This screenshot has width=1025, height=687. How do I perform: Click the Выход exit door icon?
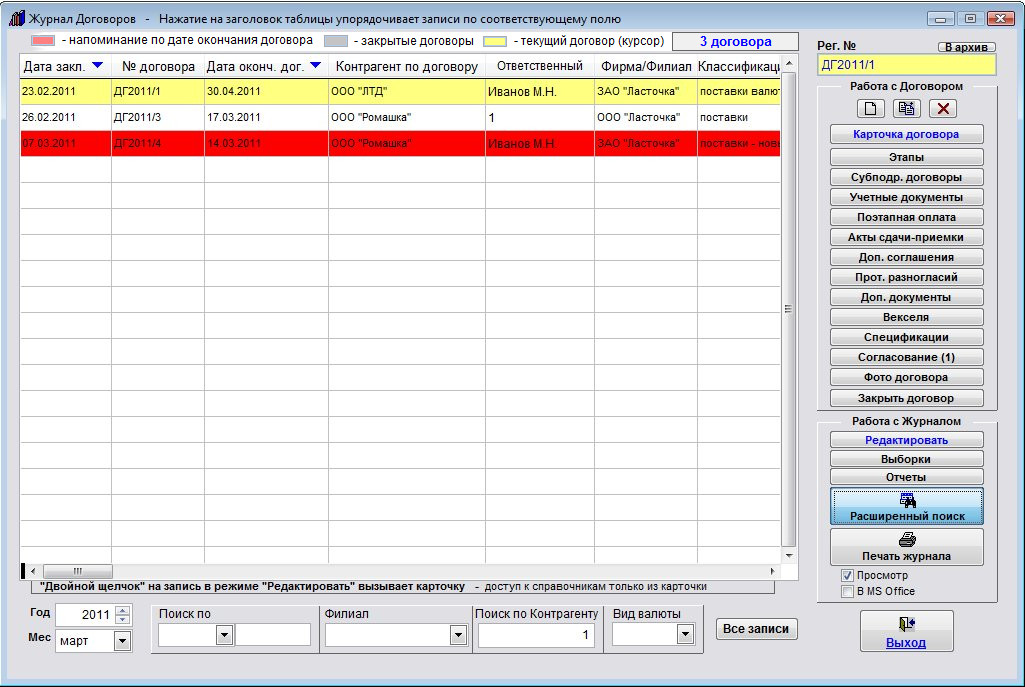pos(906,630)
